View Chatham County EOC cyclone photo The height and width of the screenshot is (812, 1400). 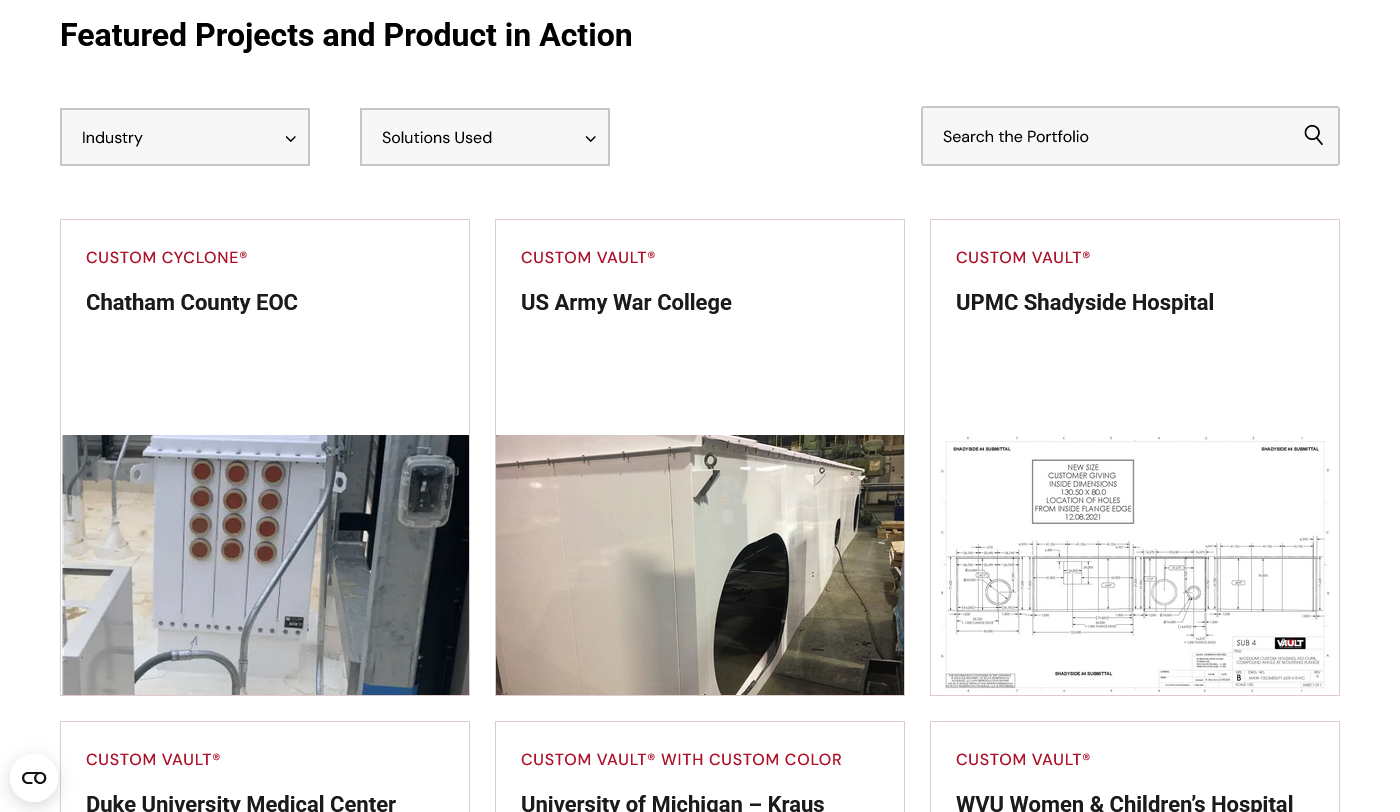(x=265, y=565)
